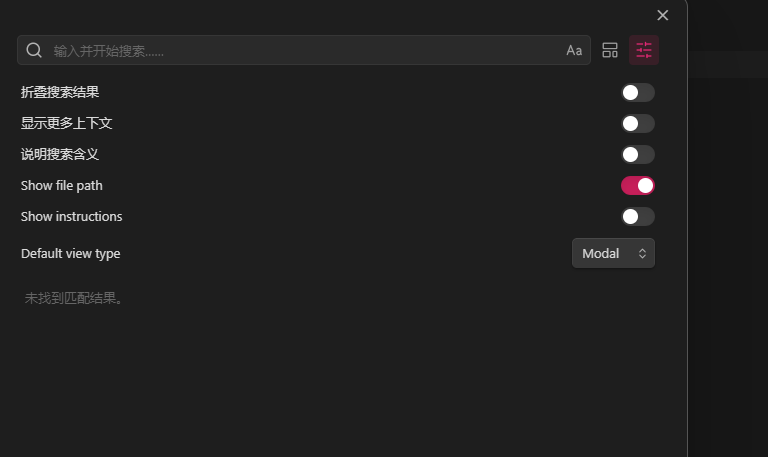This screenshot has width=768, height=457.
Task: Turn on the 显示更多上下文 switch
Action: pos(638,123)
